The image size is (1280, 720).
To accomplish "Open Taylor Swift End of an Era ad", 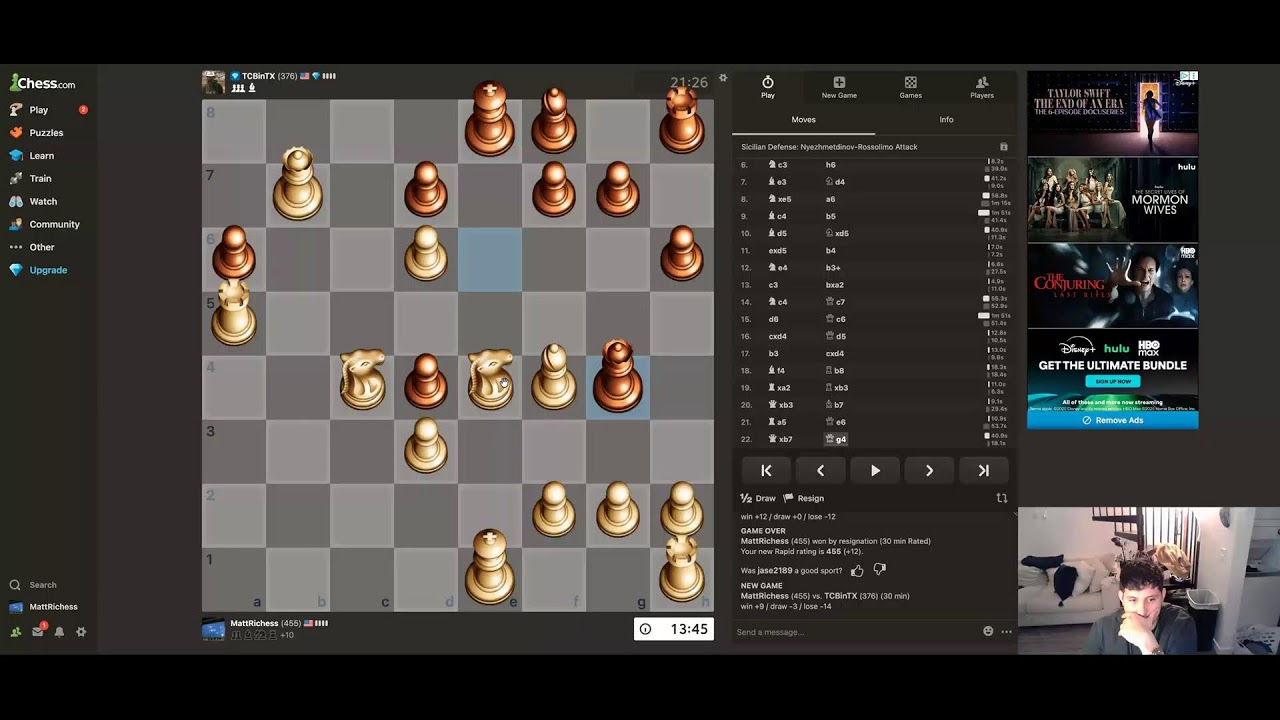I will point(1112,113).
